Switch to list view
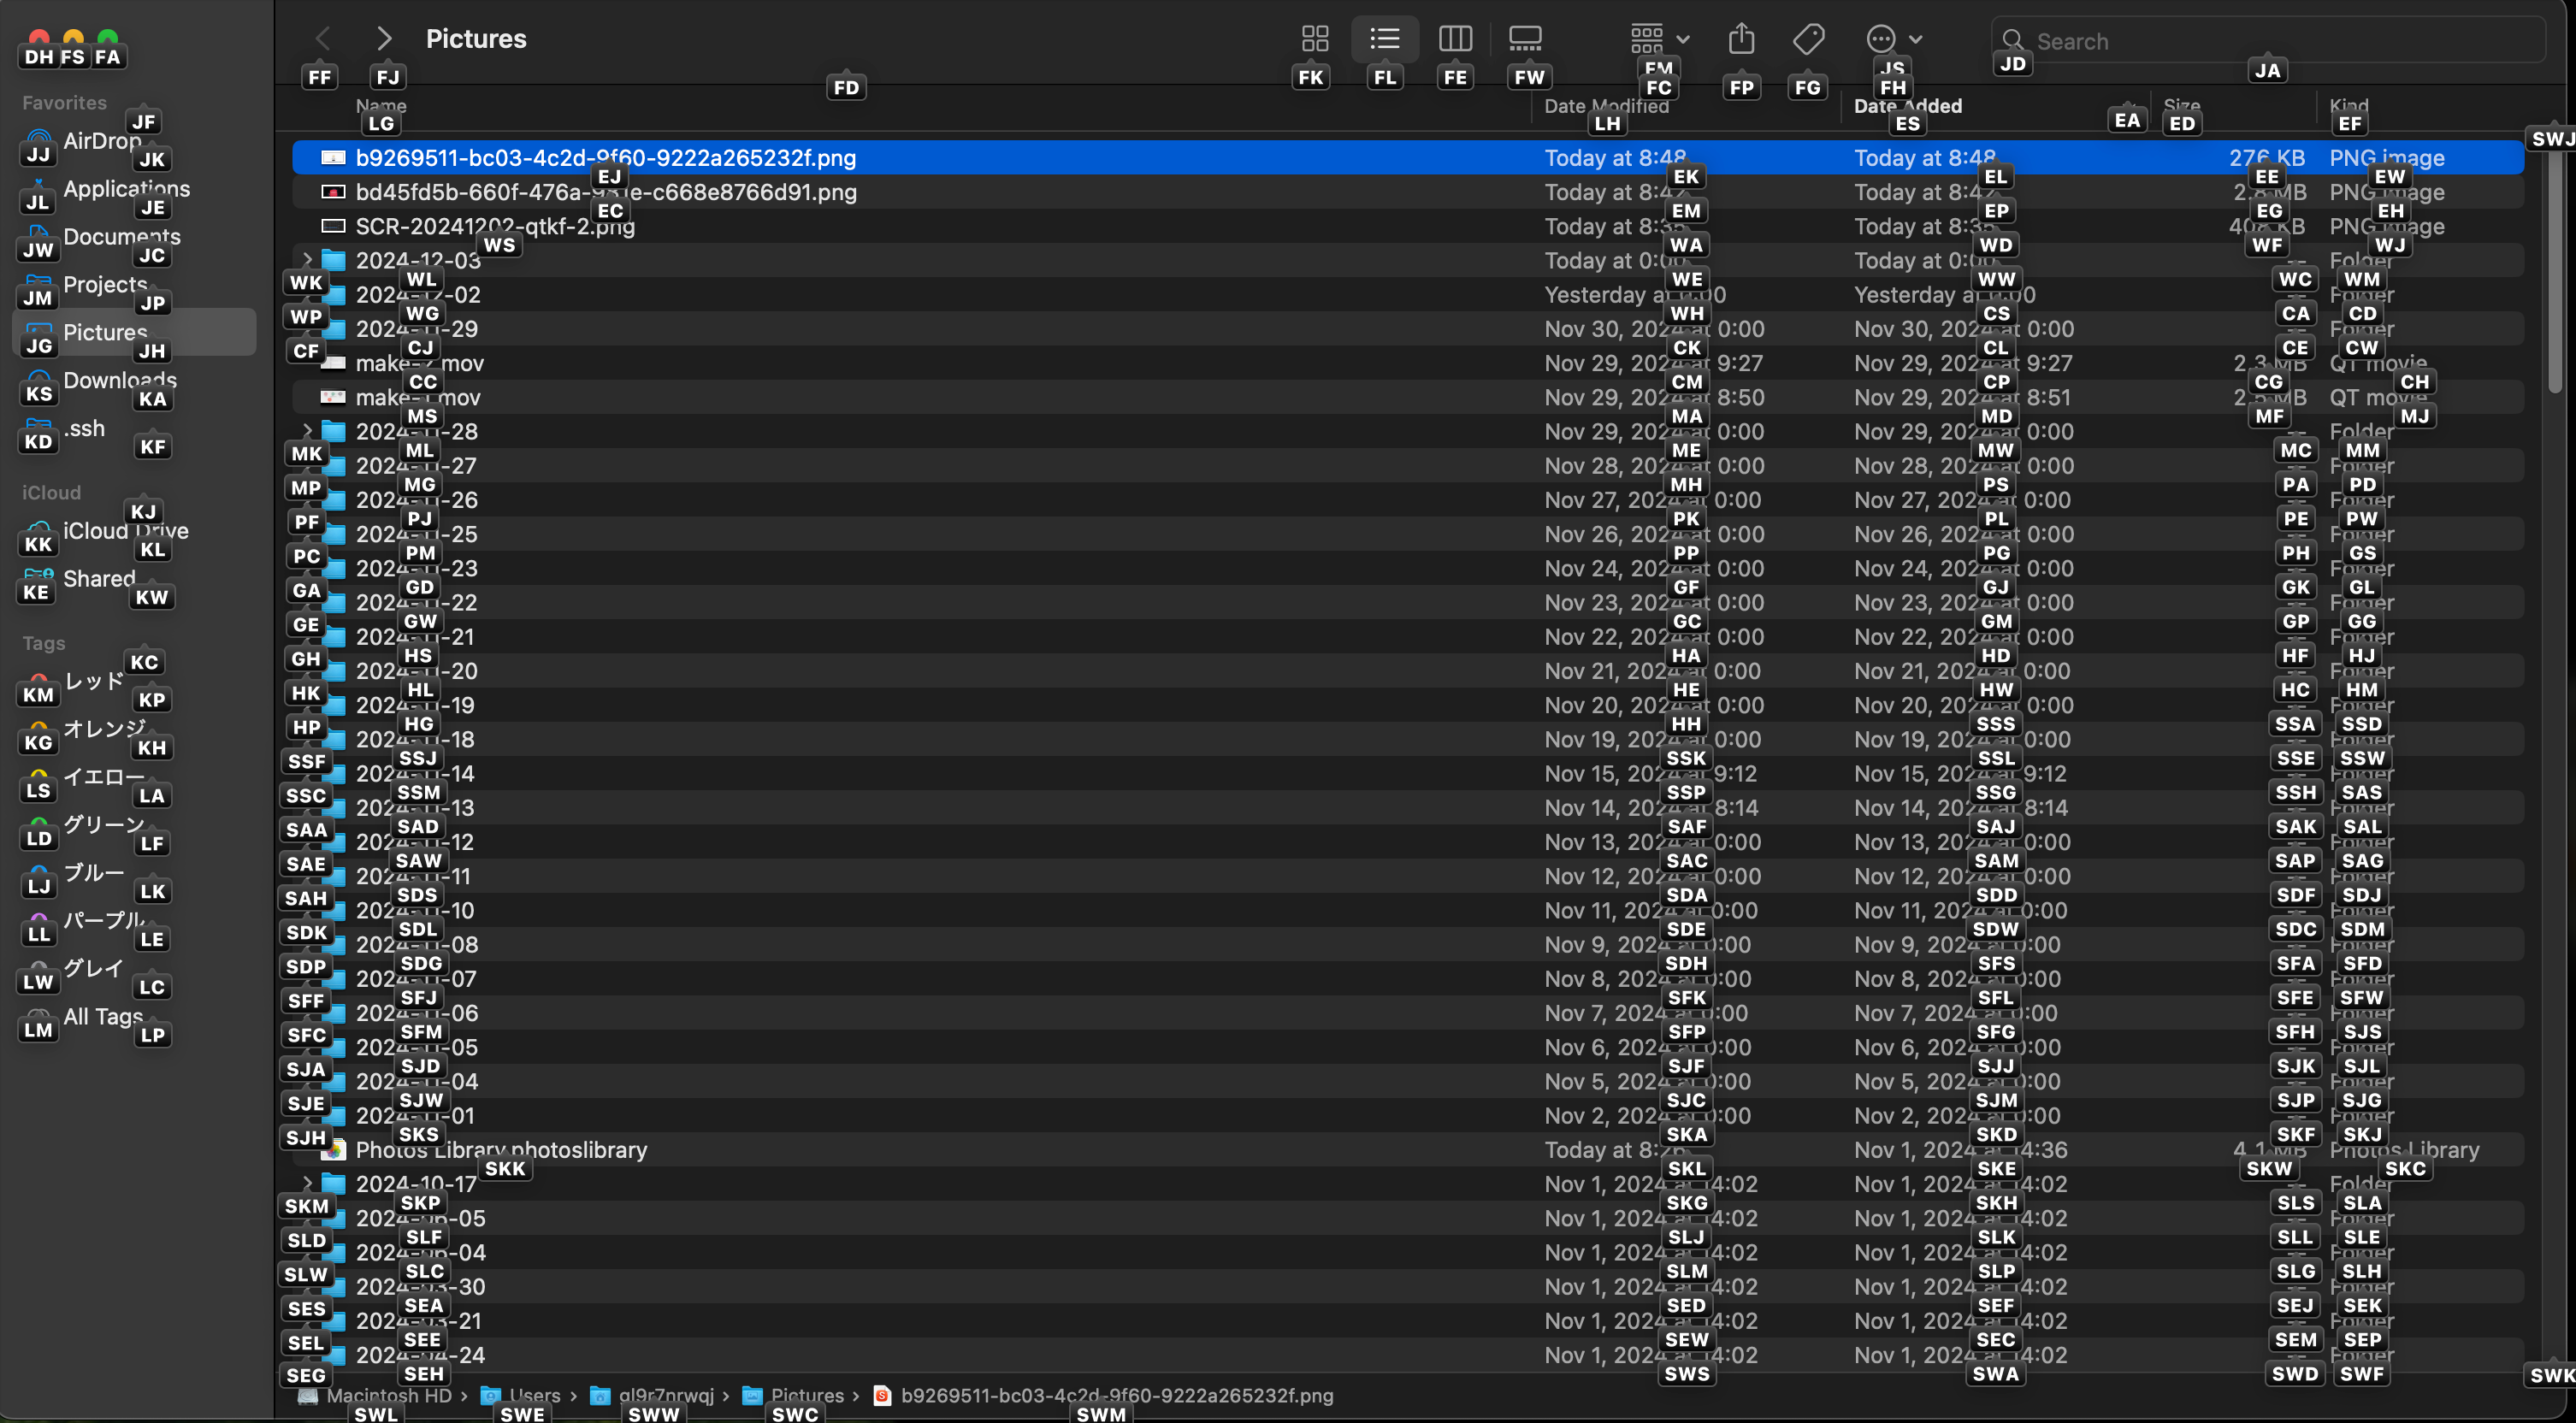The image size is (2576, 1423). [x=1384, y=39]
